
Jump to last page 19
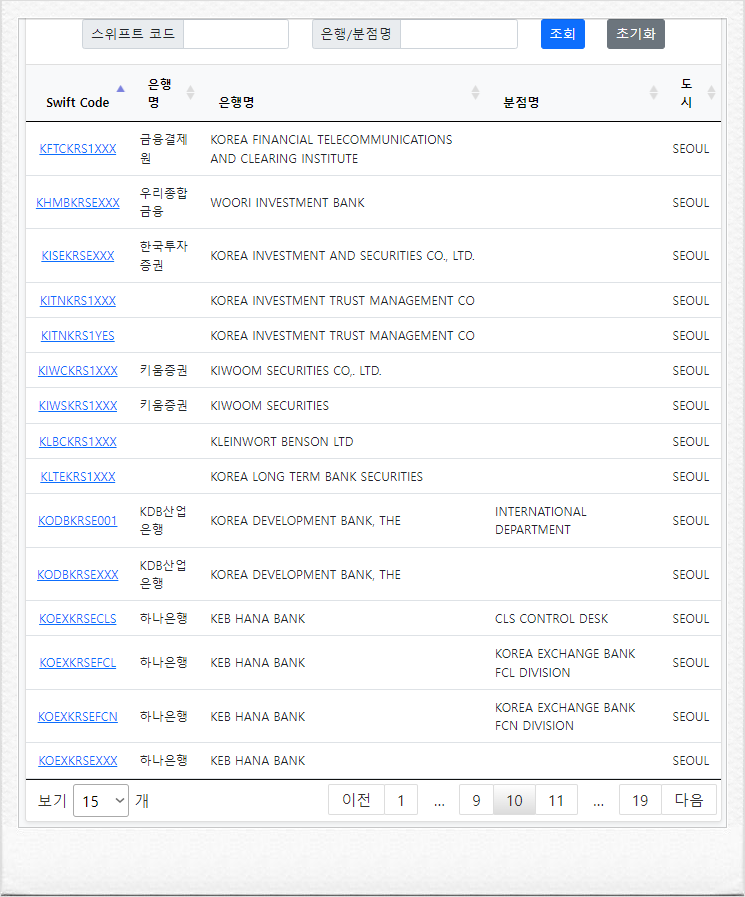pyautogui.click(x=640, y=800)
